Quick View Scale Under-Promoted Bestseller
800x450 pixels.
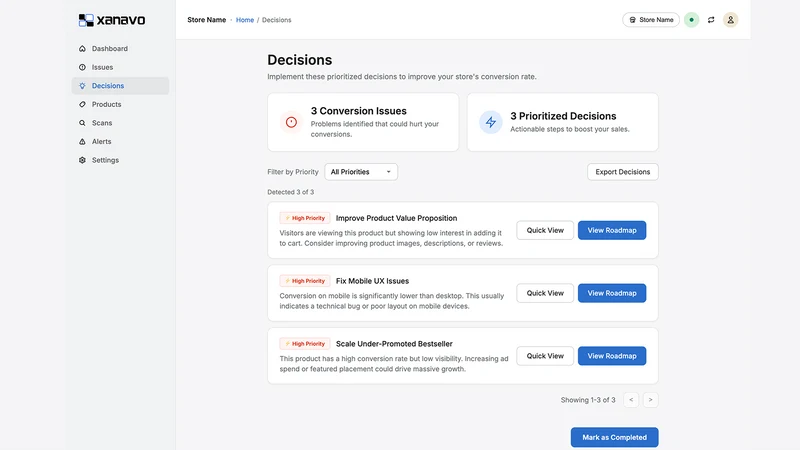tap(545, 356)
